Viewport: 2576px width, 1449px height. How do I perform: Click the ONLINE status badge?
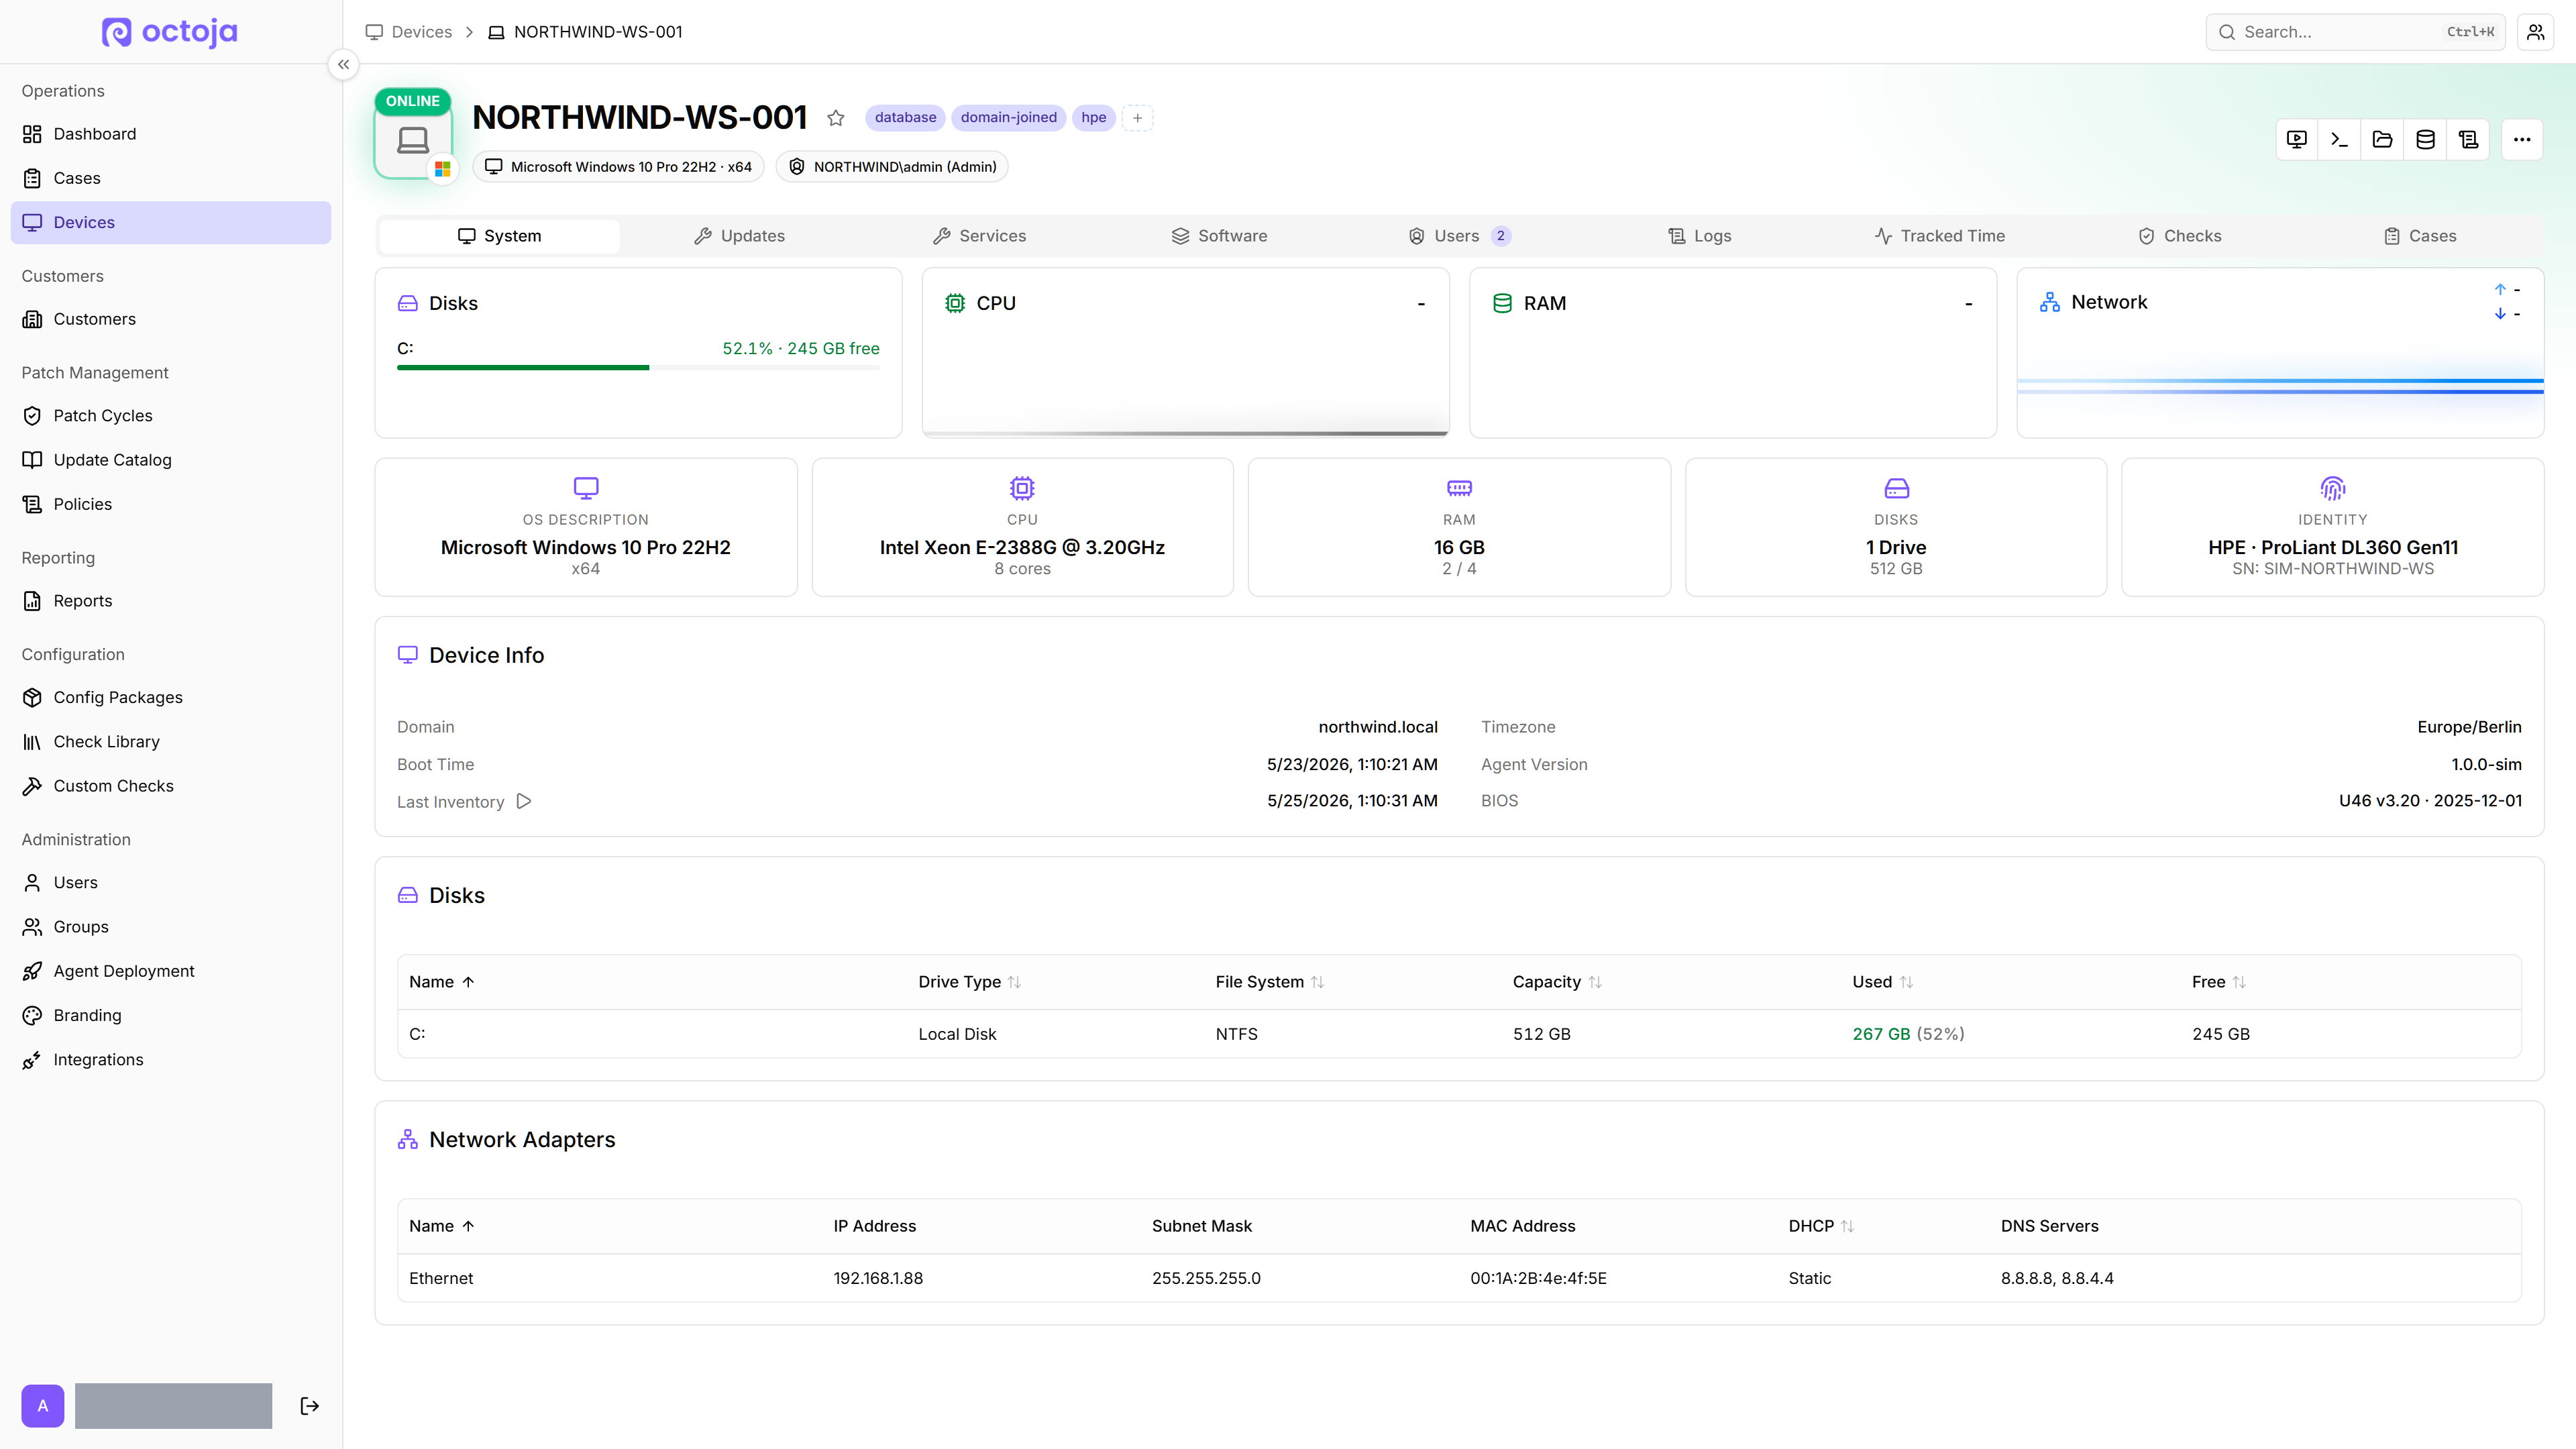(x=413, y=101)
